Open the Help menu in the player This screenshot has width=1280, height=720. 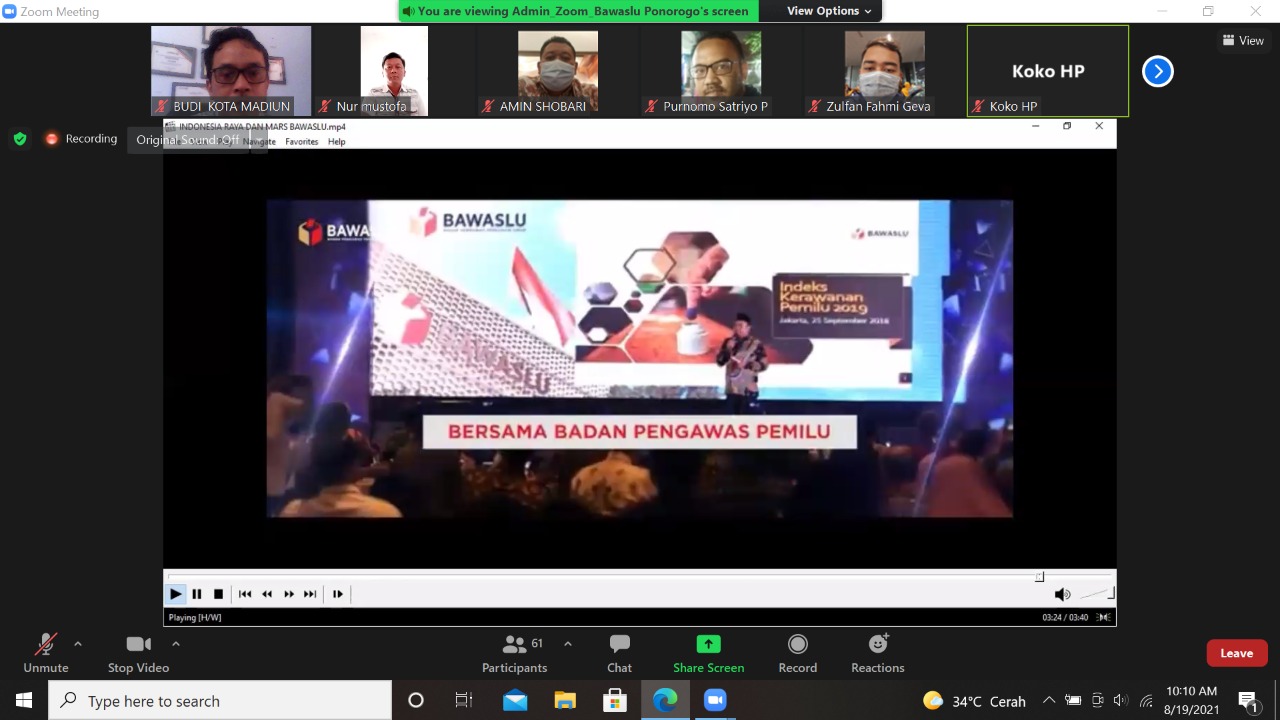[x=337, y=142]
